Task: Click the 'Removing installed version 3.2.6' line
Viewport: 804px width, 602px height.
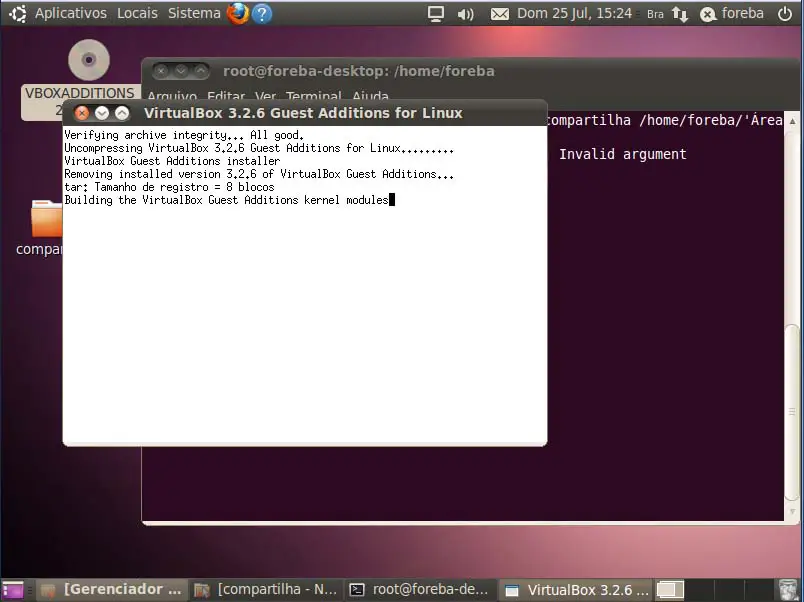Action: click(259, 174)
